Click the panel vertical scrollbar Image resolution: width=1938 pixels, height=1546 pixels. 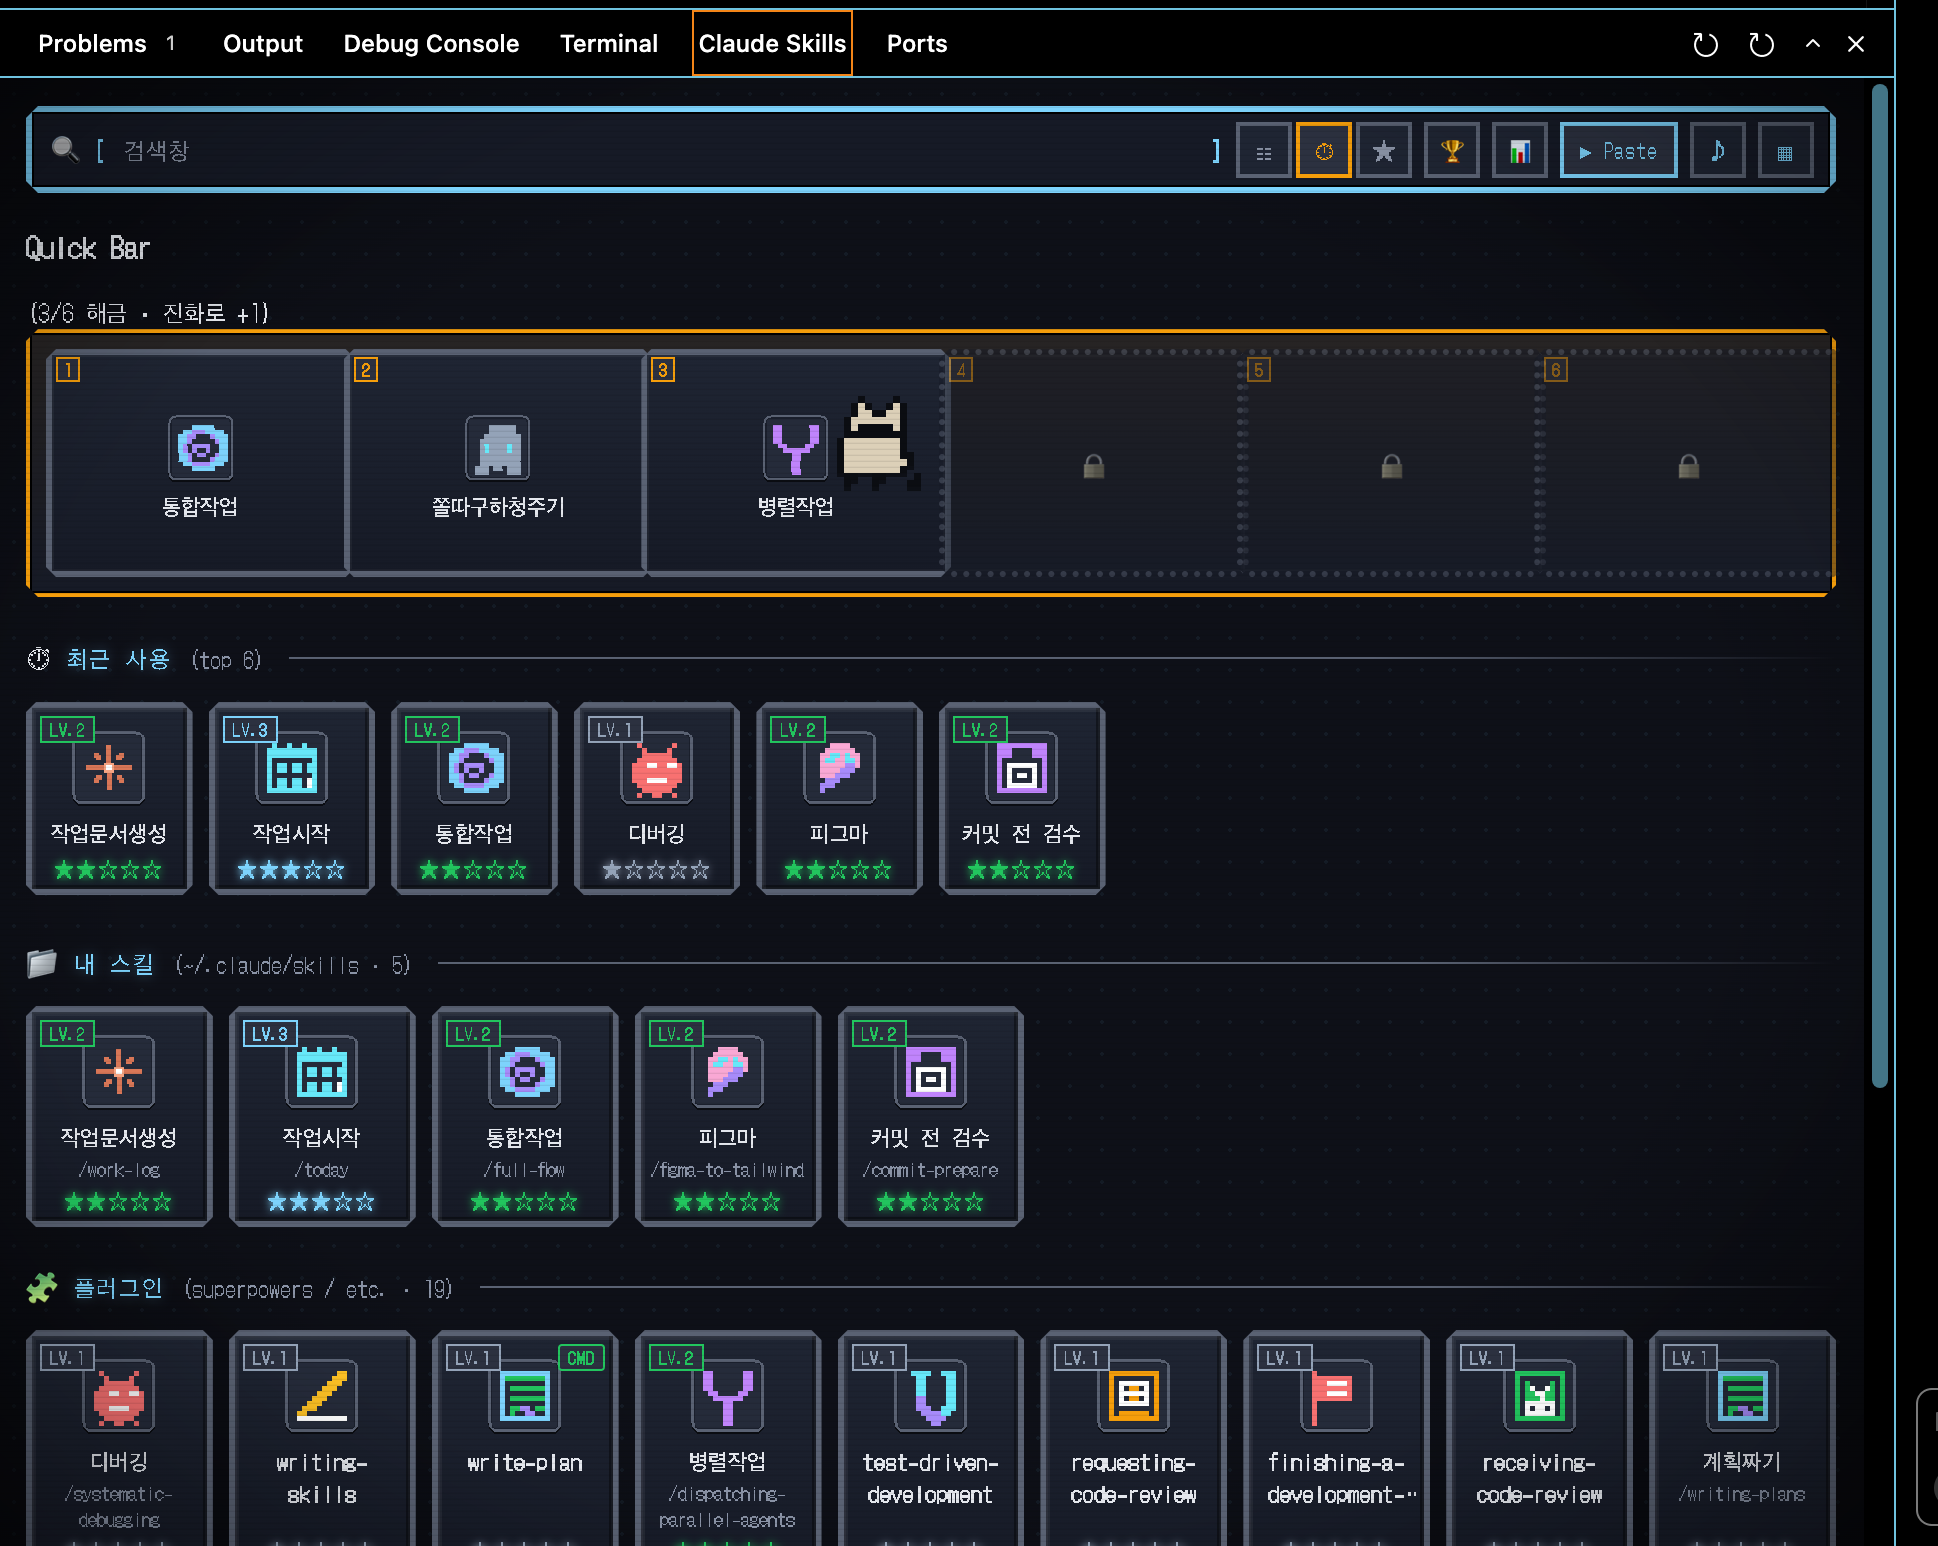point(1880,586)
